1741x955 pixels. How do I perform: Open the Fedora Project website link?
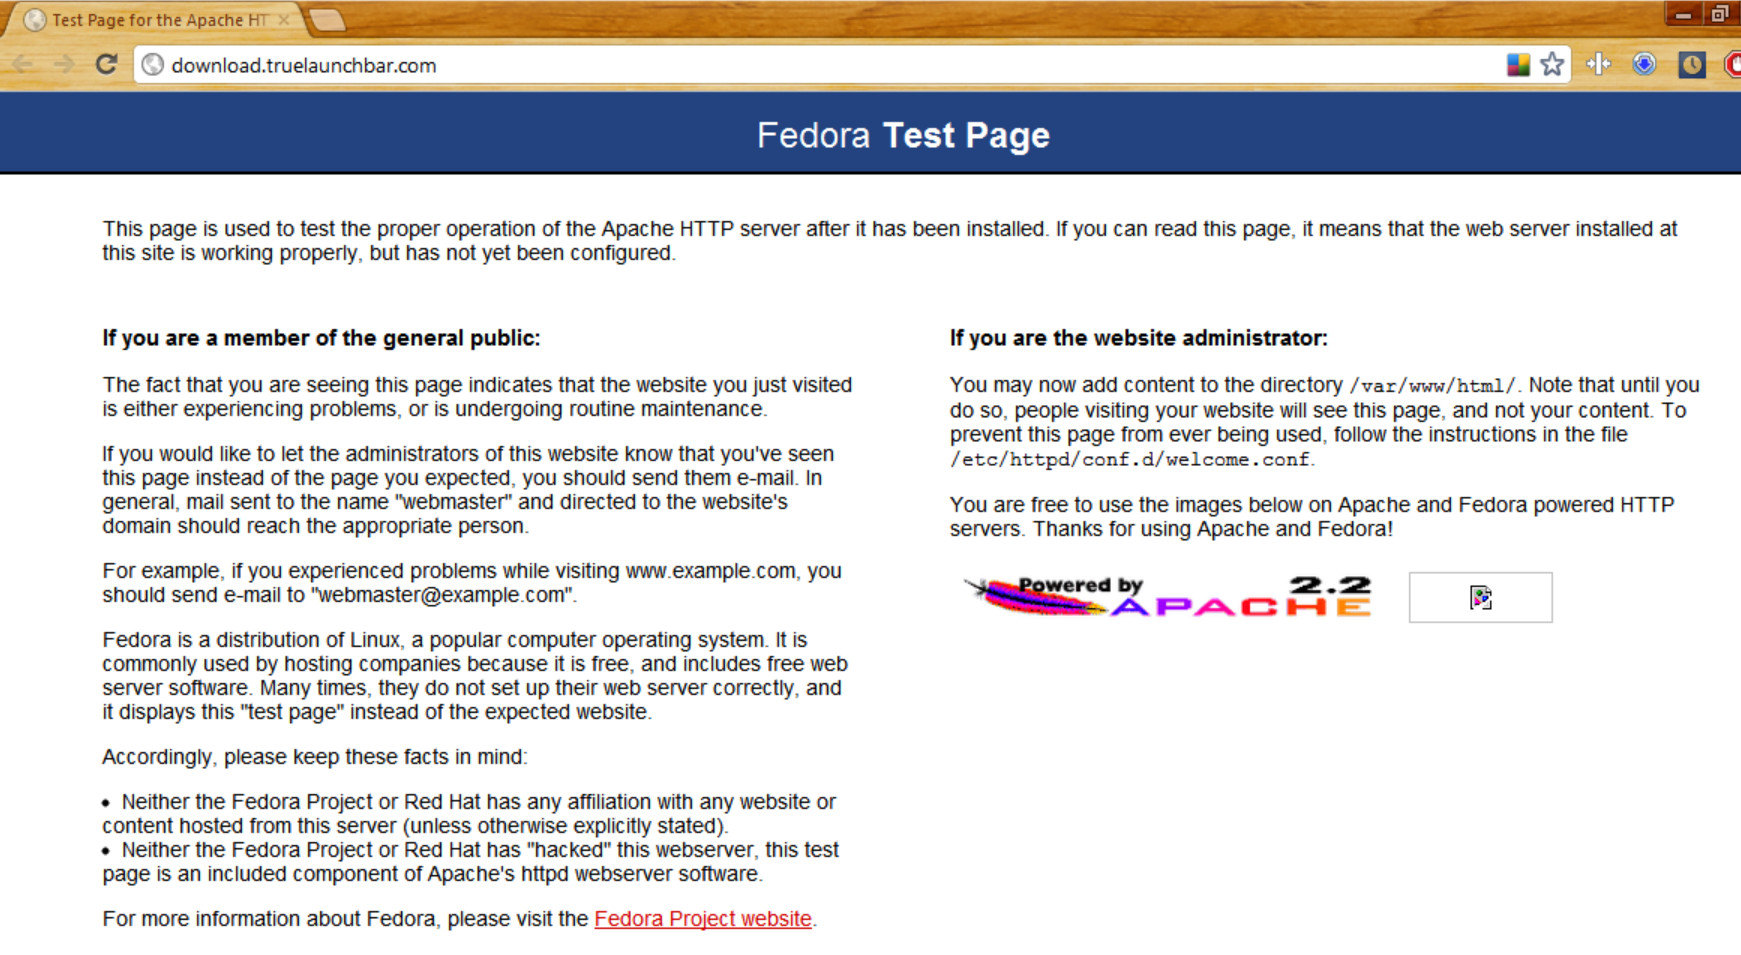pos(702,919)
